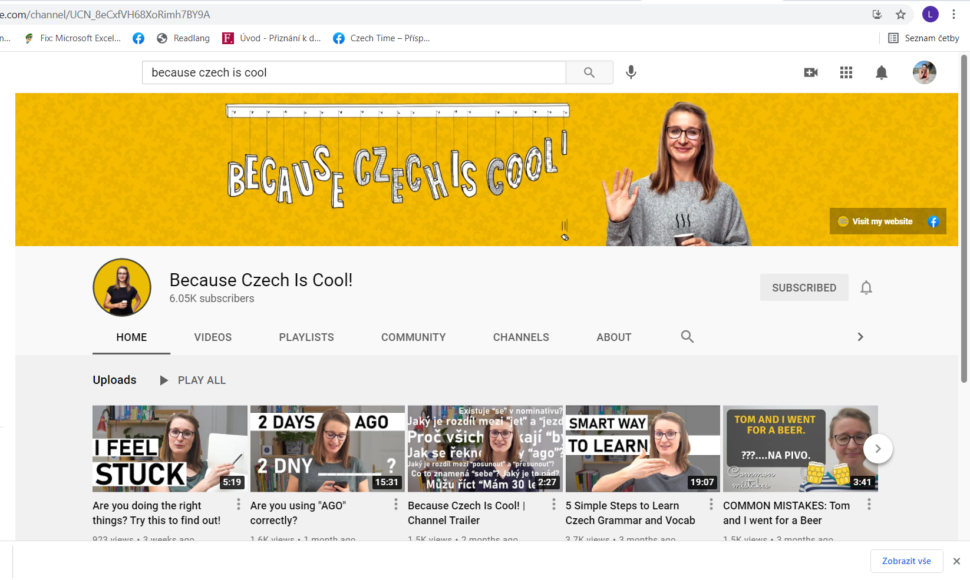The width and height of the screenshot is (970, 580).
Task: Open the create video camera icon
Action: (811, 72)
